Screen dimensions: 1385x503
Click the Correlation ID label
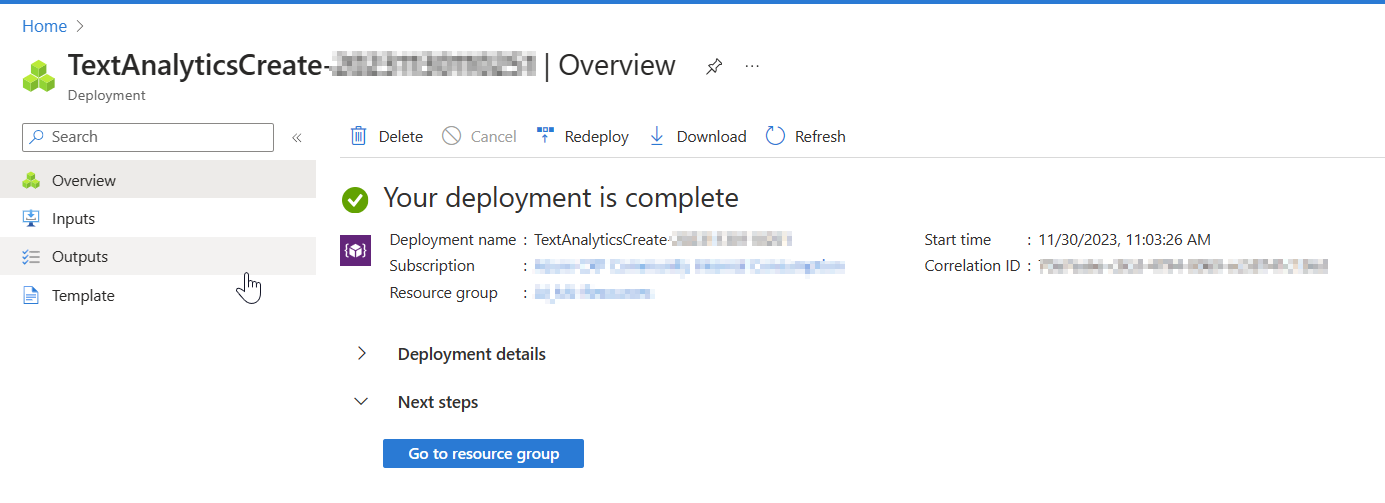click(973, 266)
